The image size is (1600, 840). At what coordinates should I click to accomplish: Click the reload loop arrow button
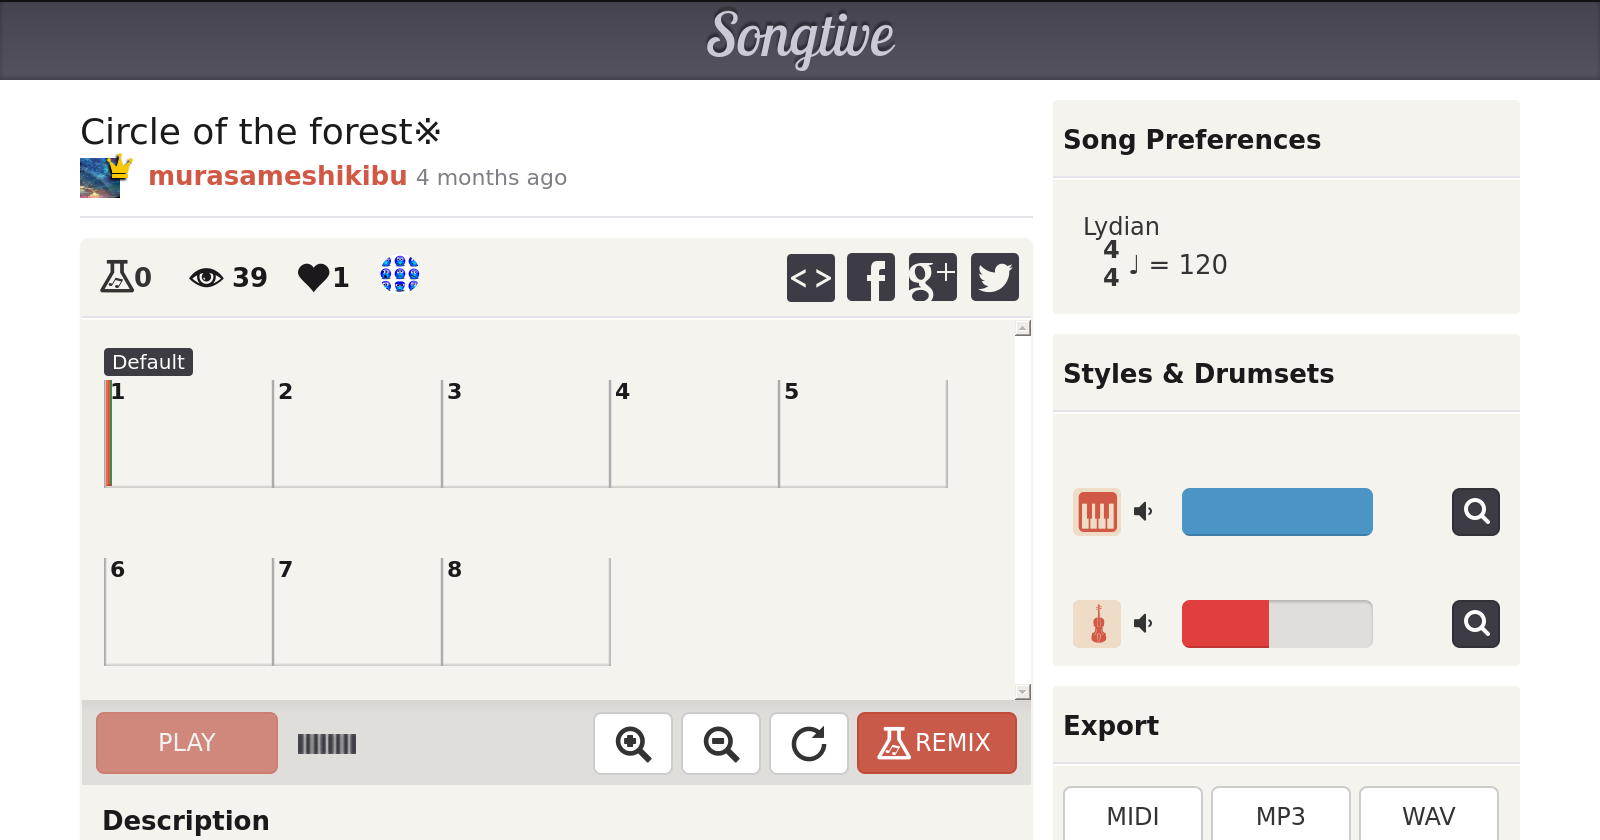(809, 743)
